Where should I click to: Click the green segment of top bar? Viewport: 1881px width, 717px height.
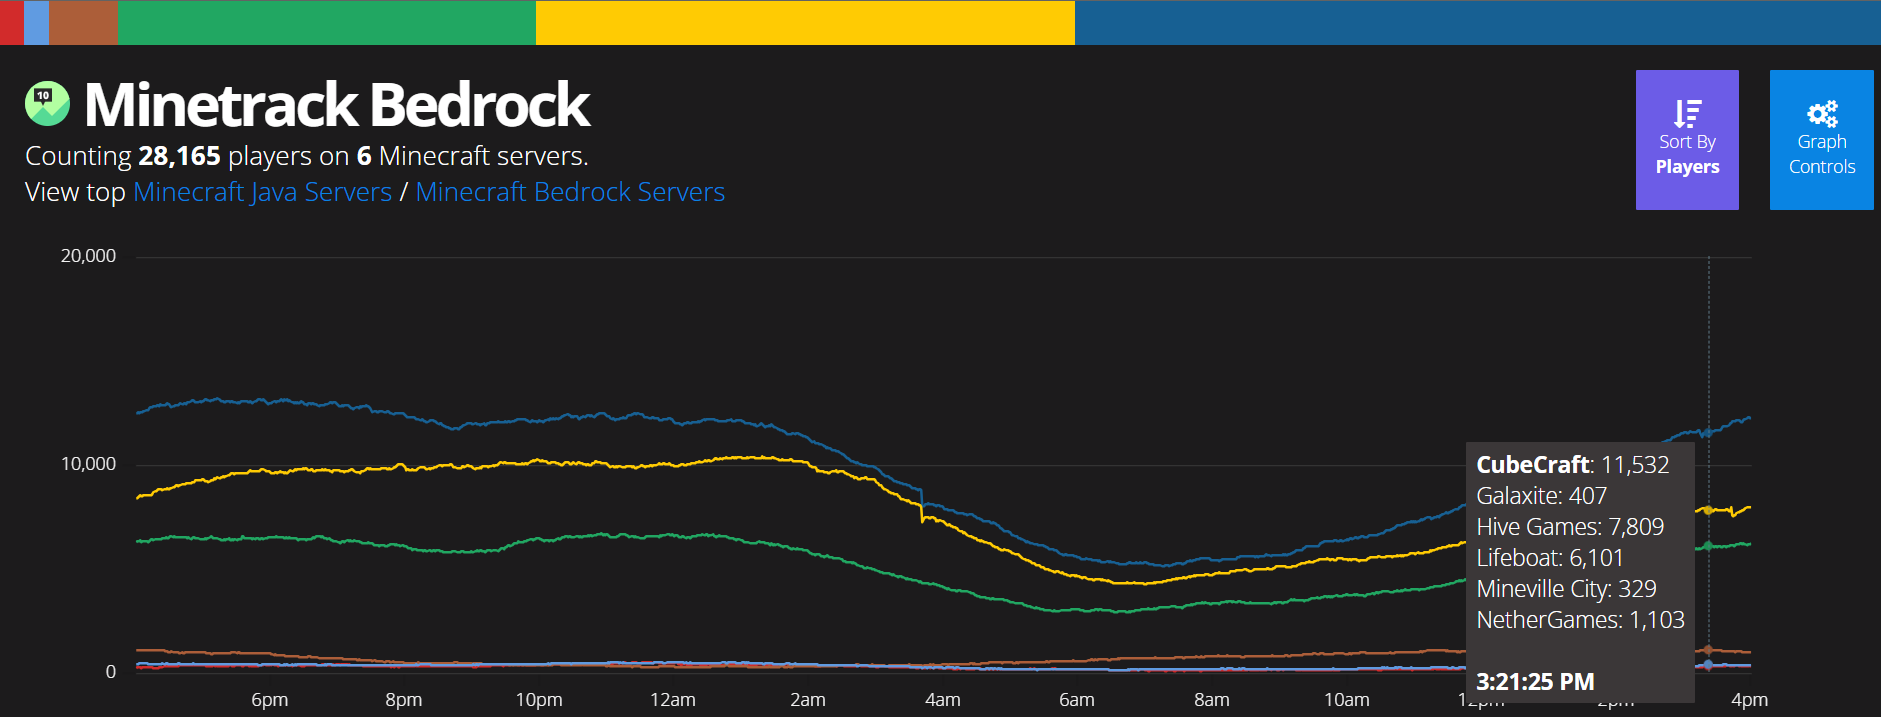[x=327, y=22]
